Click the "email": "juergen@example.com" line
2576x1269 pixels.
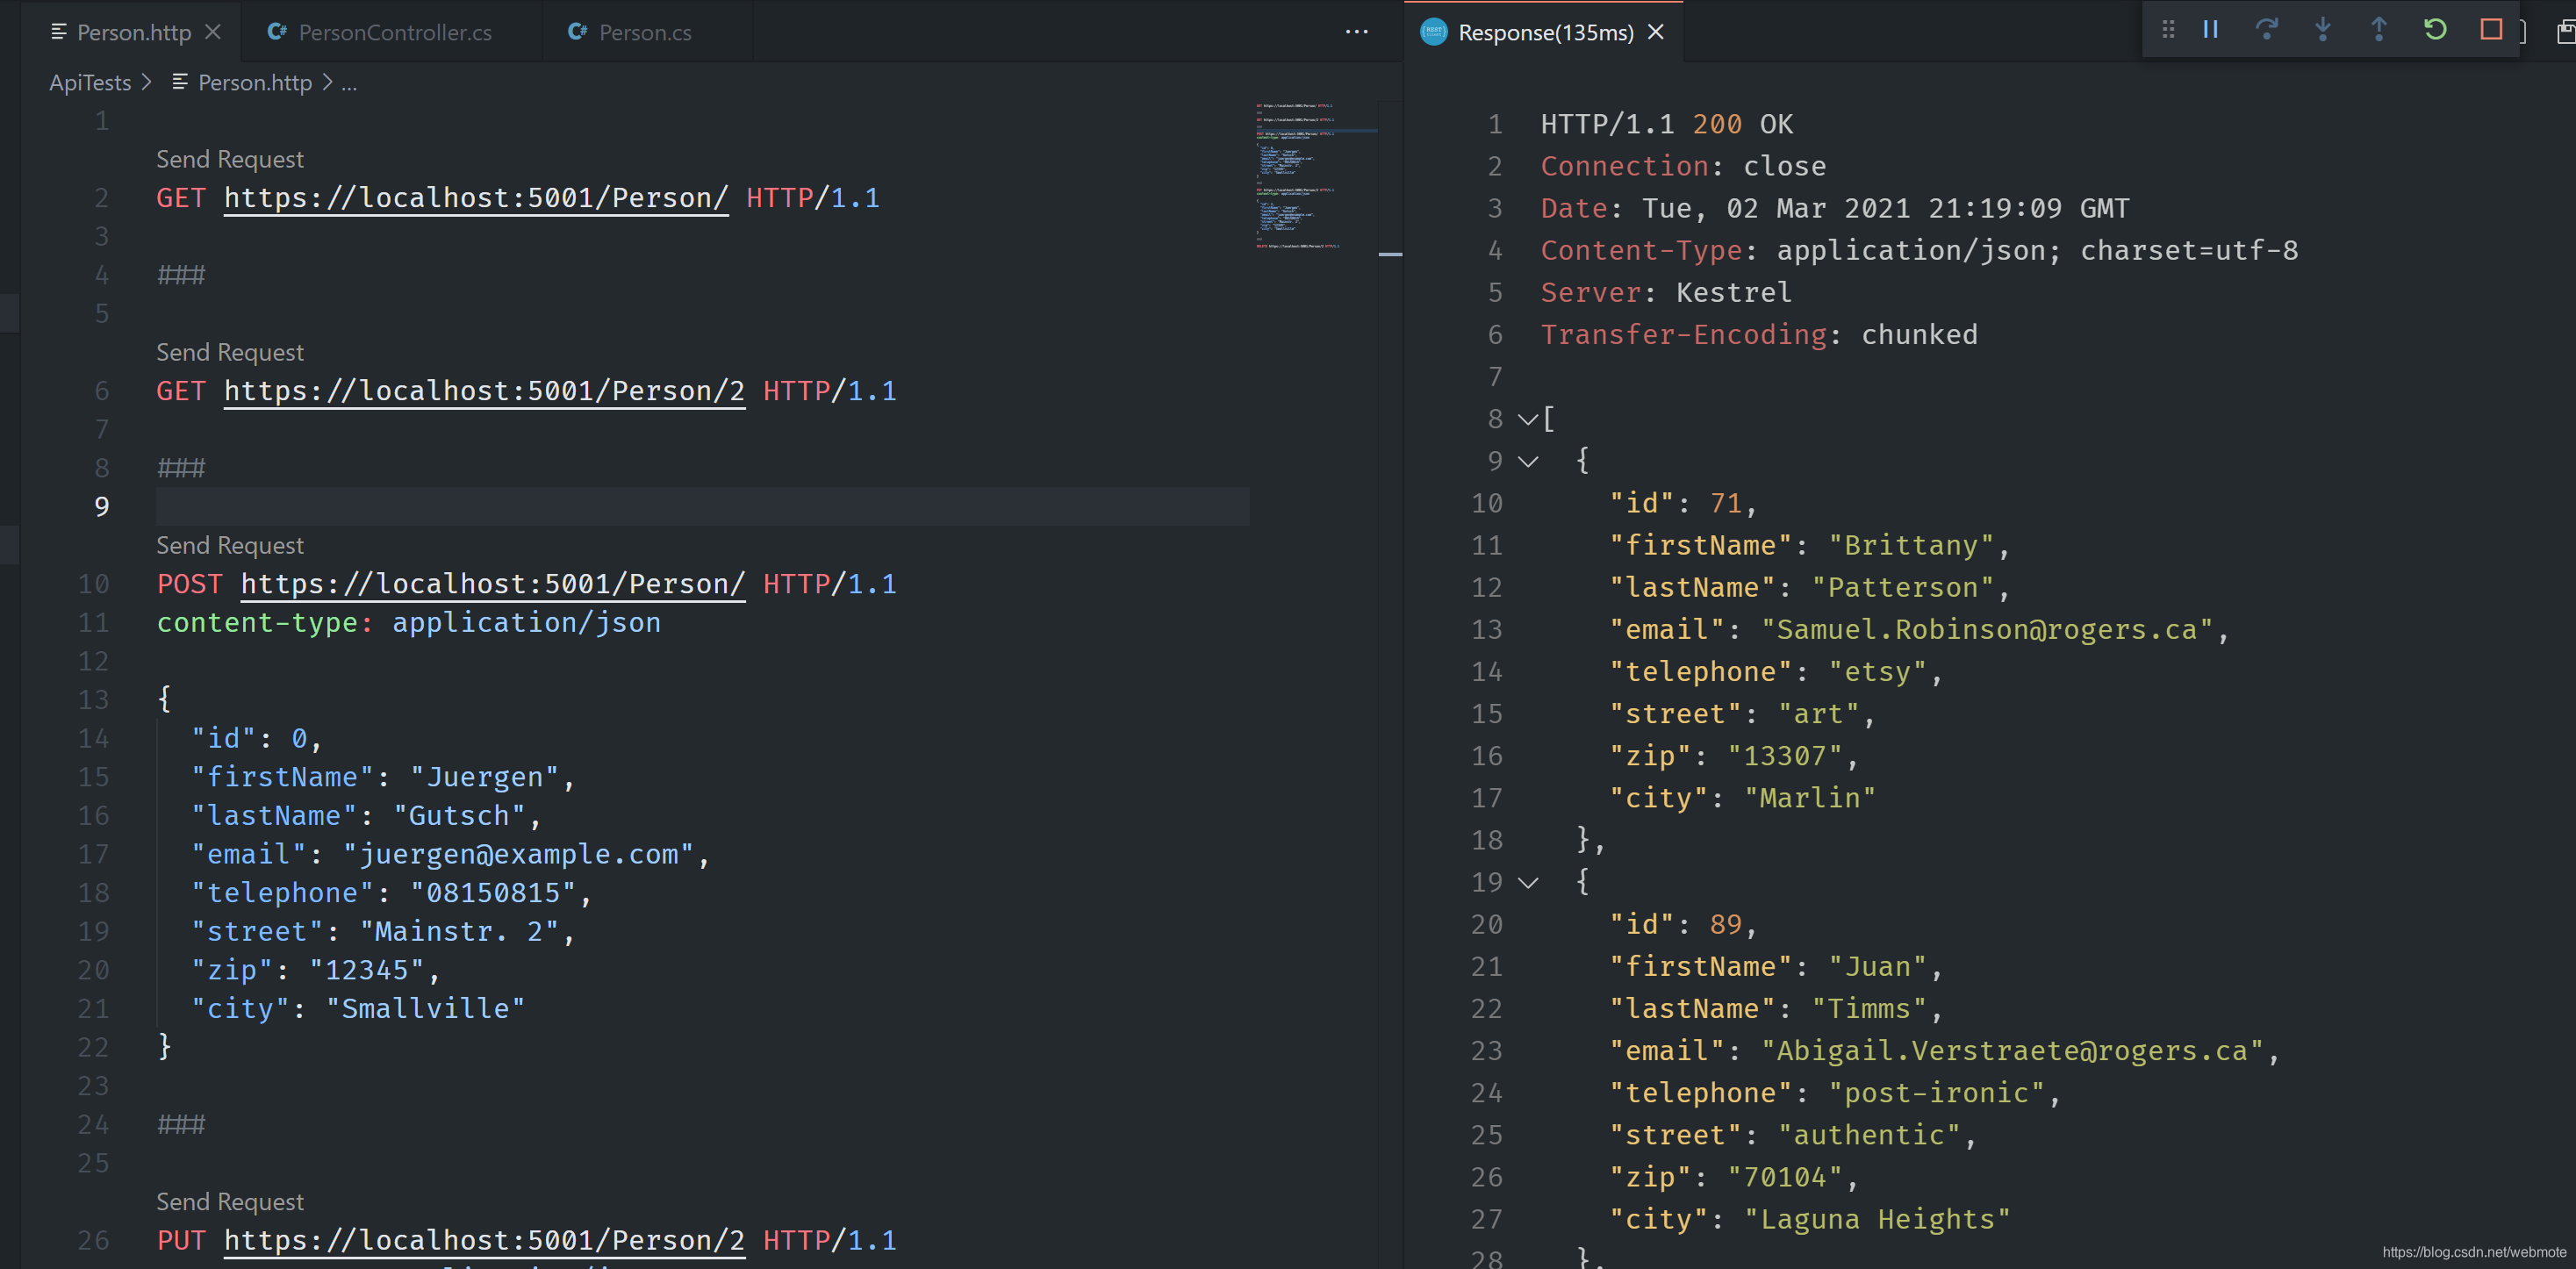450,854
